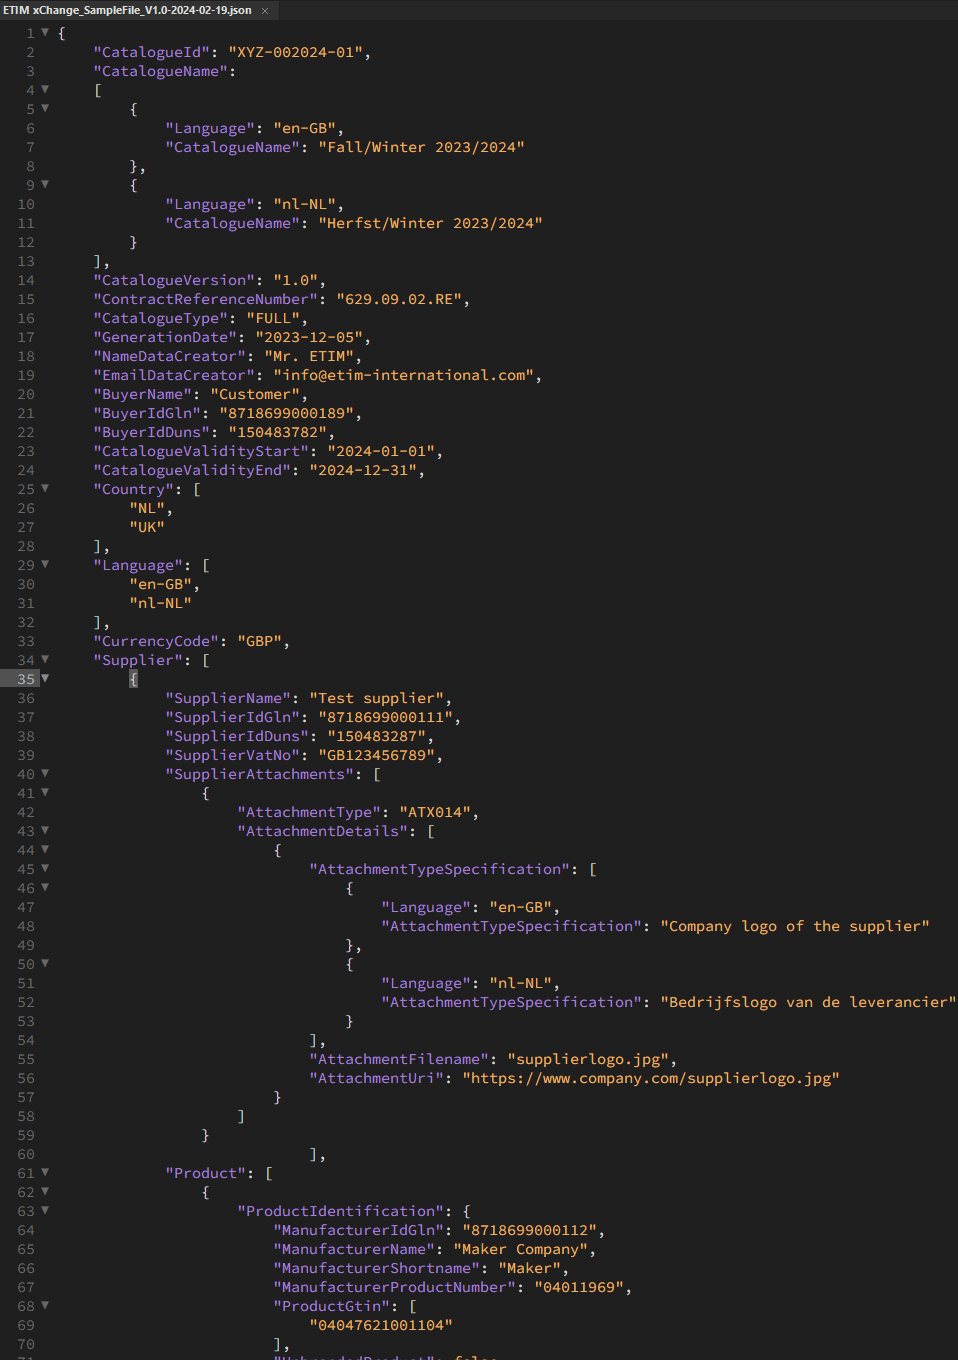Click line number 19 in the gutter
Image resolution: width=958 pixels, height=1360 pixels.
point(26,375)
